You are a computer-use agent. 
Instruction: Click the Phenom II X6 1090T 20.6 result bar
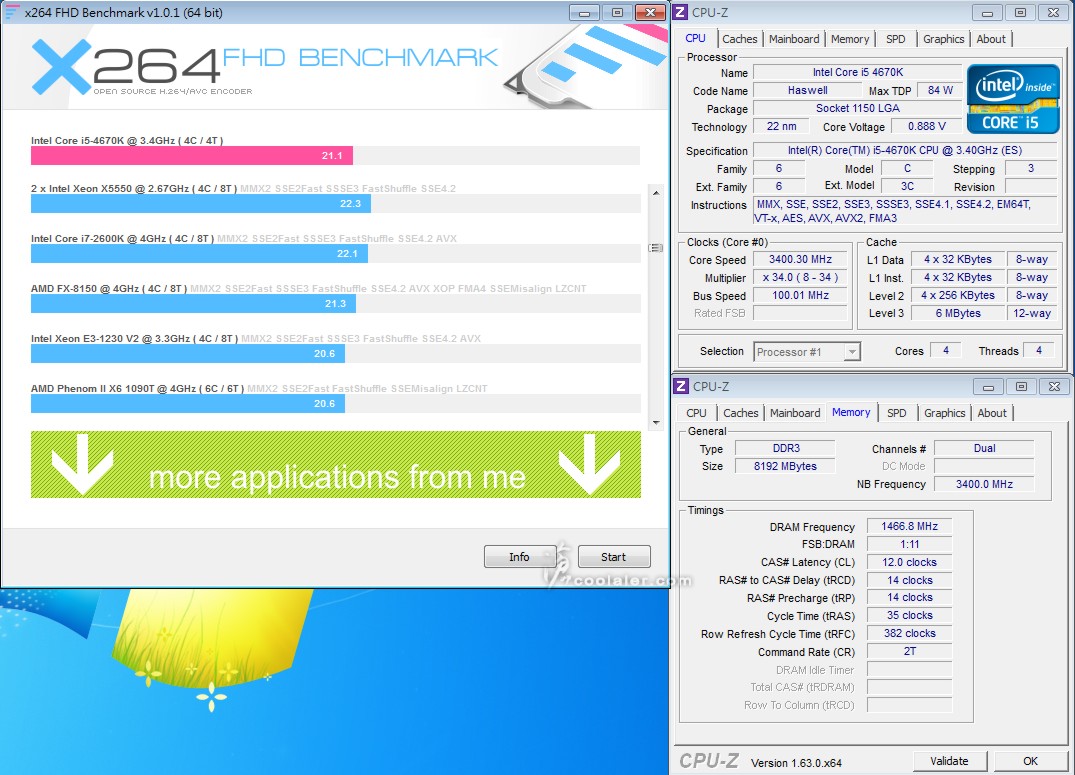pyautogui.click(x=188, y=404)
